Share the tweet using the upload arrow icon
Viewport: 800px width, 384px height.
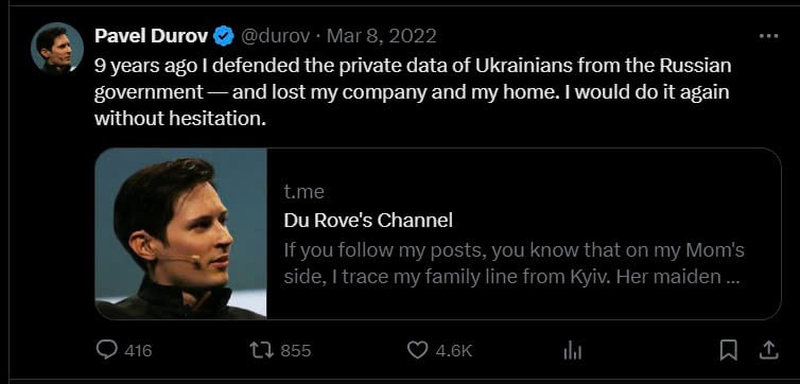click(x=769, y=349)
